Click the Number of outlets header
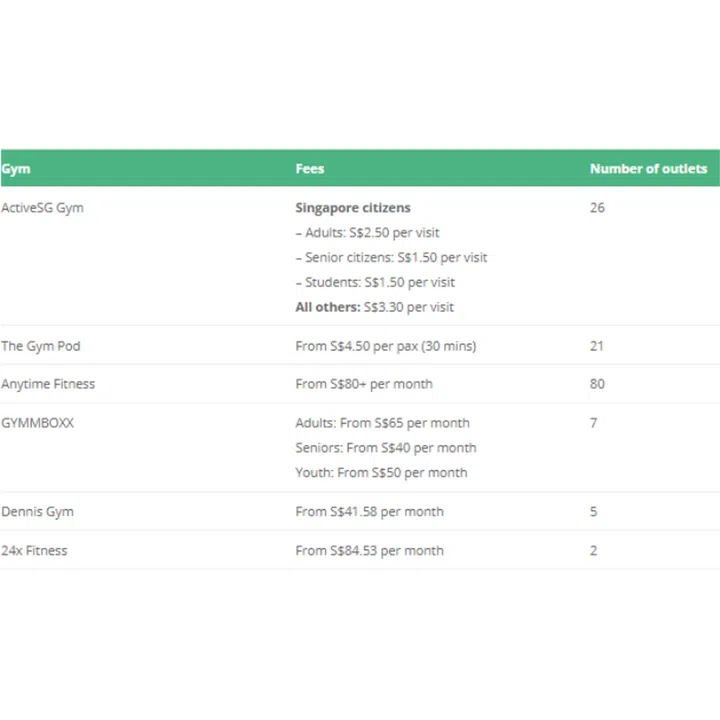The image size is (720, 720). 648,169
